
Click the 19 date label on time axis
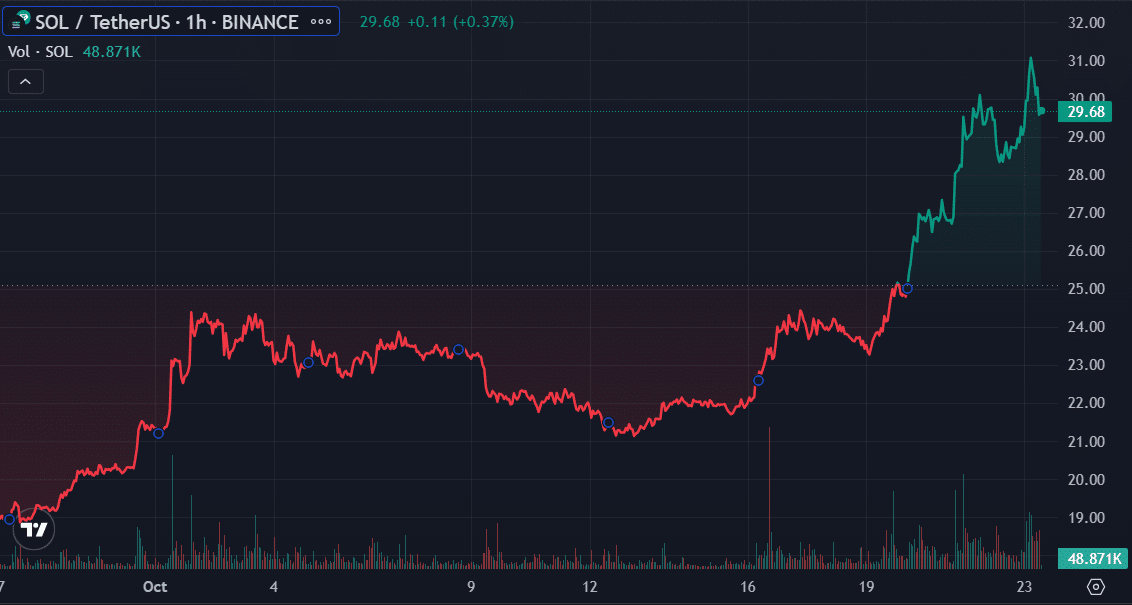pos(866,586)
